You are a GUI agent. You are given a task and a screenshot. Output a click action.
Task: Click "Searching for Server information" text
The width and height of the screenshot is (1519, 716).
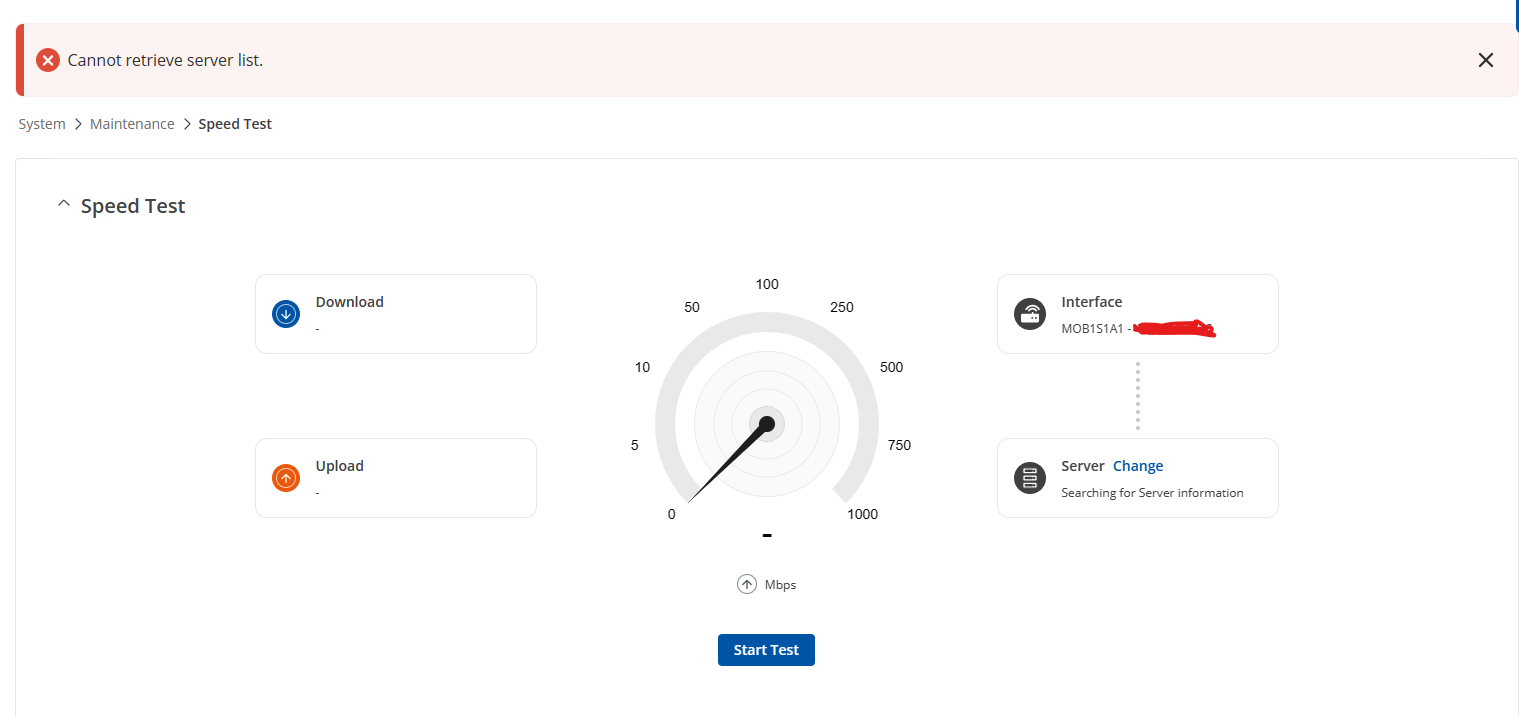point(1152,492)
